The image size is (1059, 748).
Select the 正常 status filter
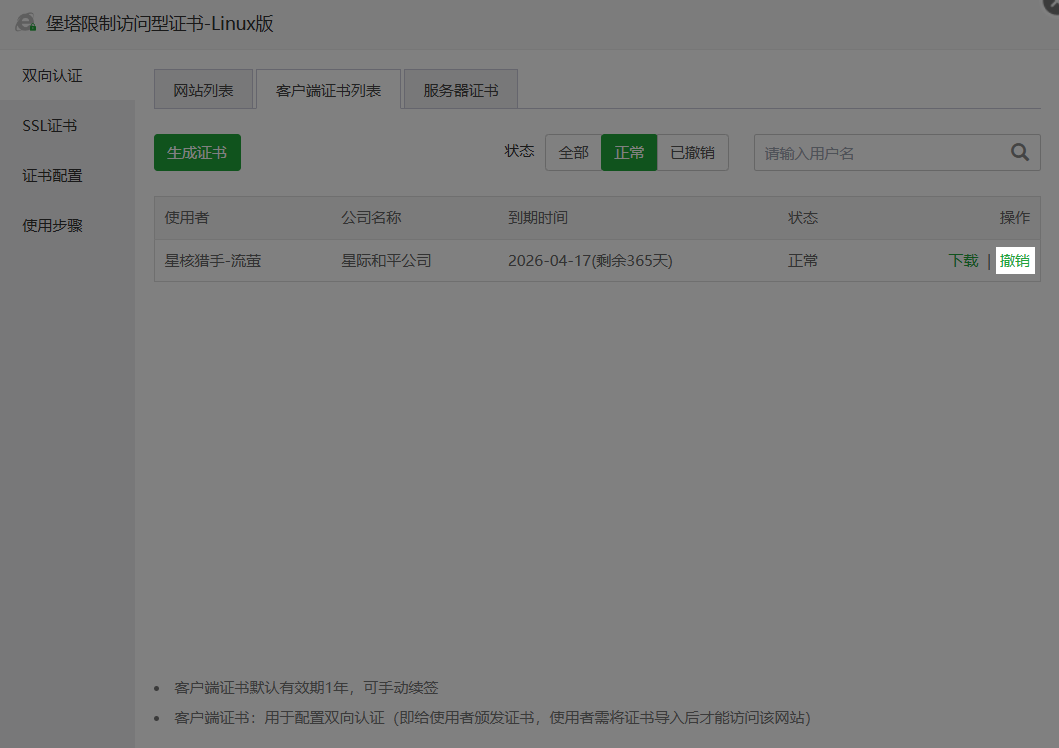[629, 151]
